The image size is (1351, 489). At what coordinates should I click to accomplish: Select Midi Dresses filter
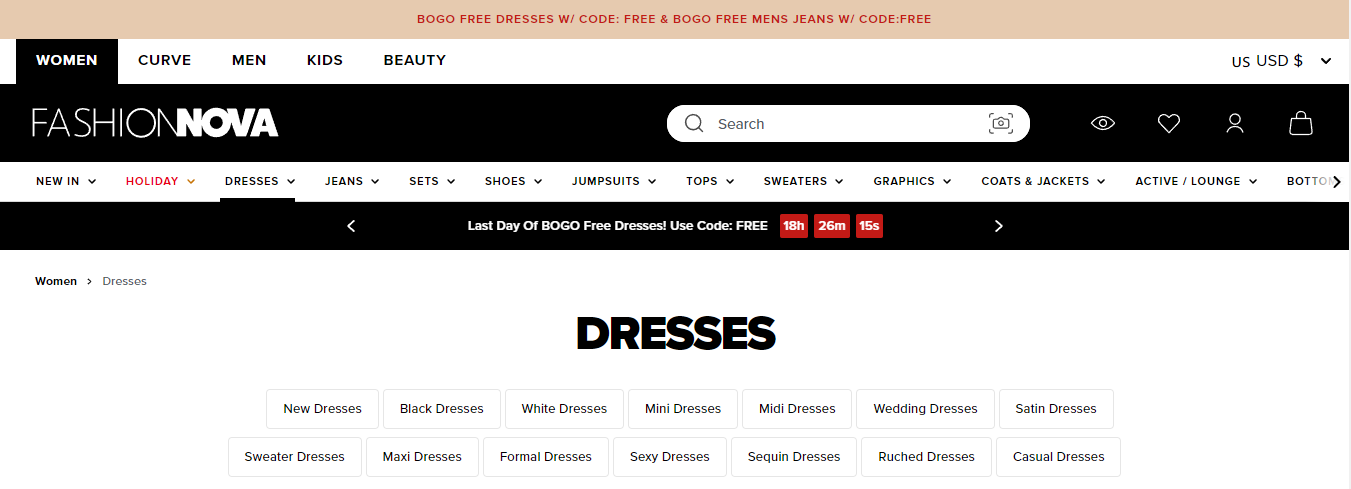tap(797, 409)
